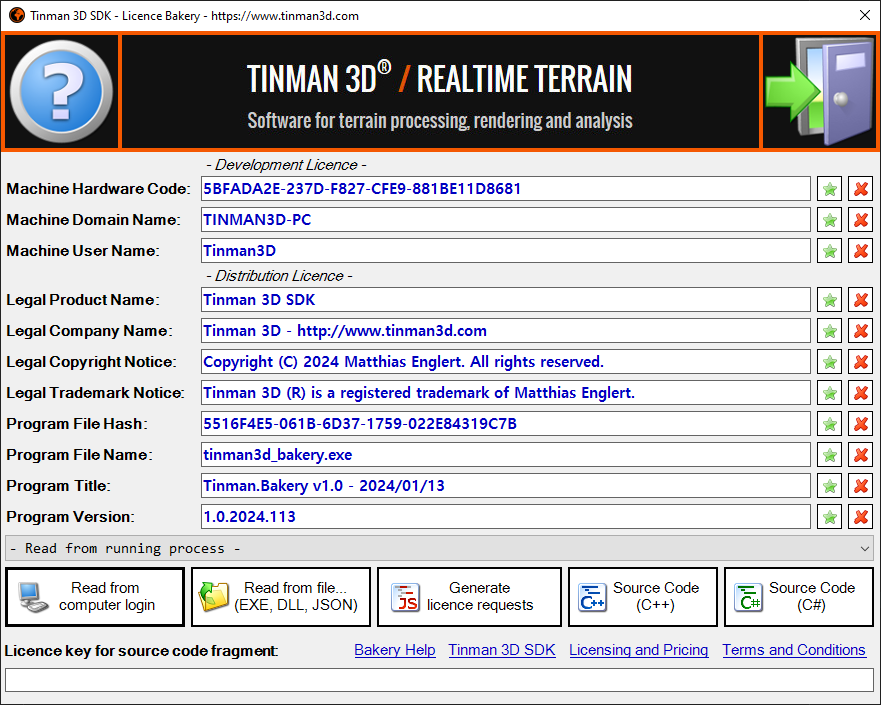Viewport: 881px width, 705px height.
Task: Click red X icon for Machine Domain Name
Action: (860, 220)
